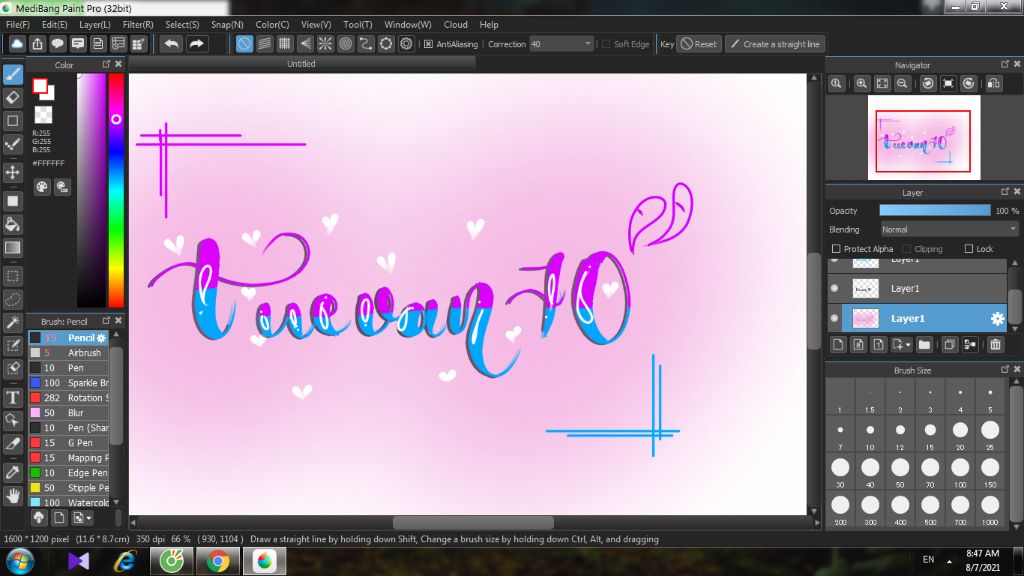
Task: Open Blending mode dropdown
Action: (949, 229)
